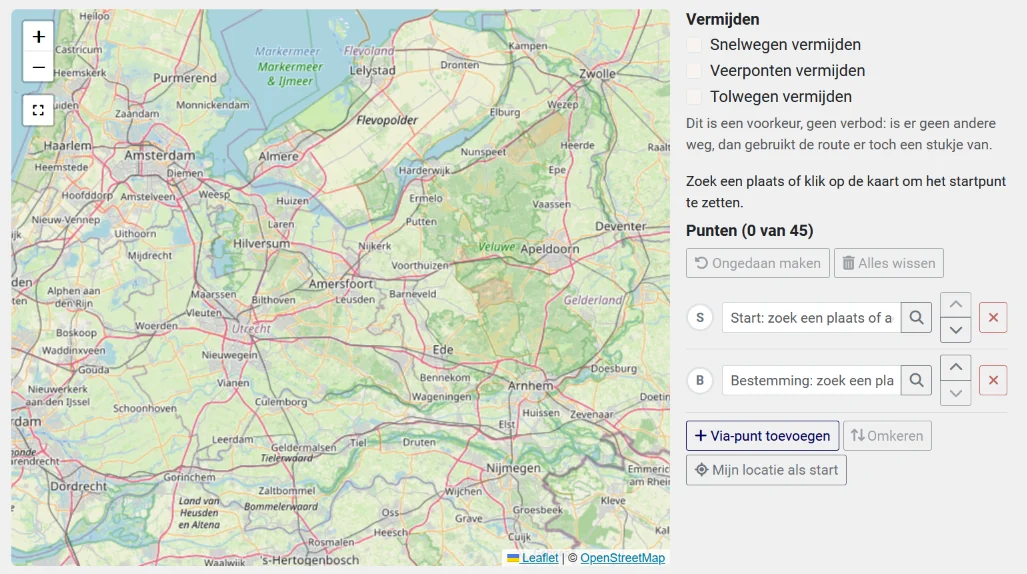Click the B destination marker badge
1027x574 pixels.
[x=700, y=381]
